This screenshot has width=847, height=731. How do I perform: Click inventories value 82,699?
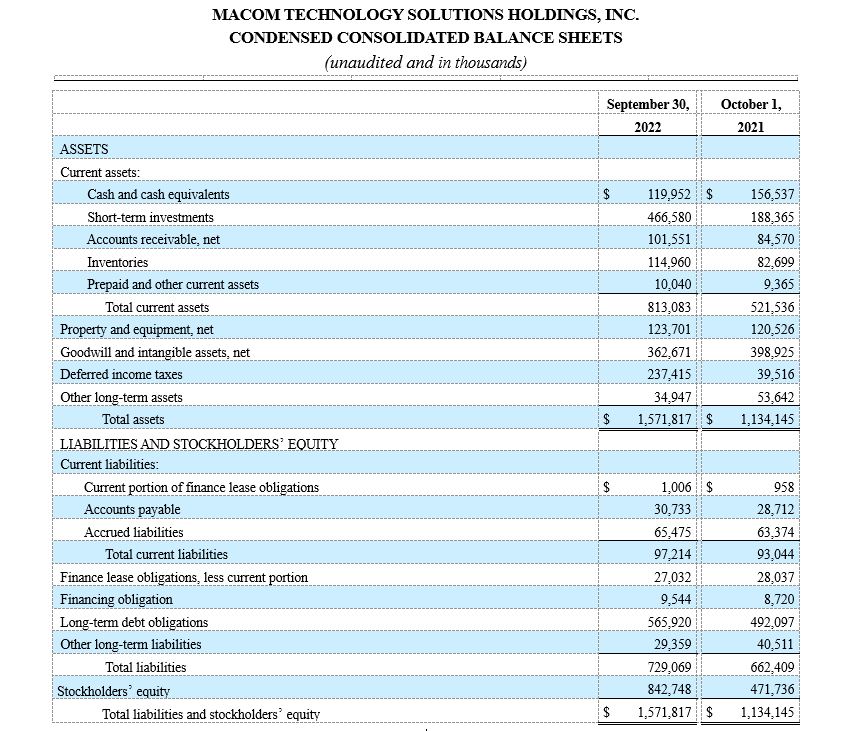coord(776,263)
